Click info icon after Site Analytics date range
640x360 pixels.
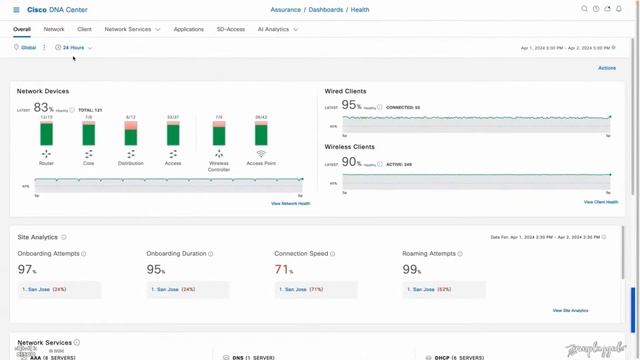(x=604, y=237)
